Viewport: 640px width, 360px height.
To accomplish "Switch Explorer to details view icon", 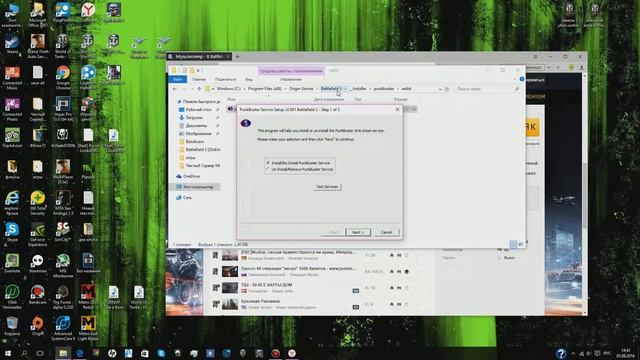I will tap(513, 244).
